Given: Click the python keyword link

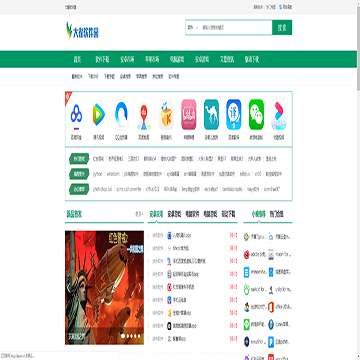Looking at the screenshot, I should (98, 174).
